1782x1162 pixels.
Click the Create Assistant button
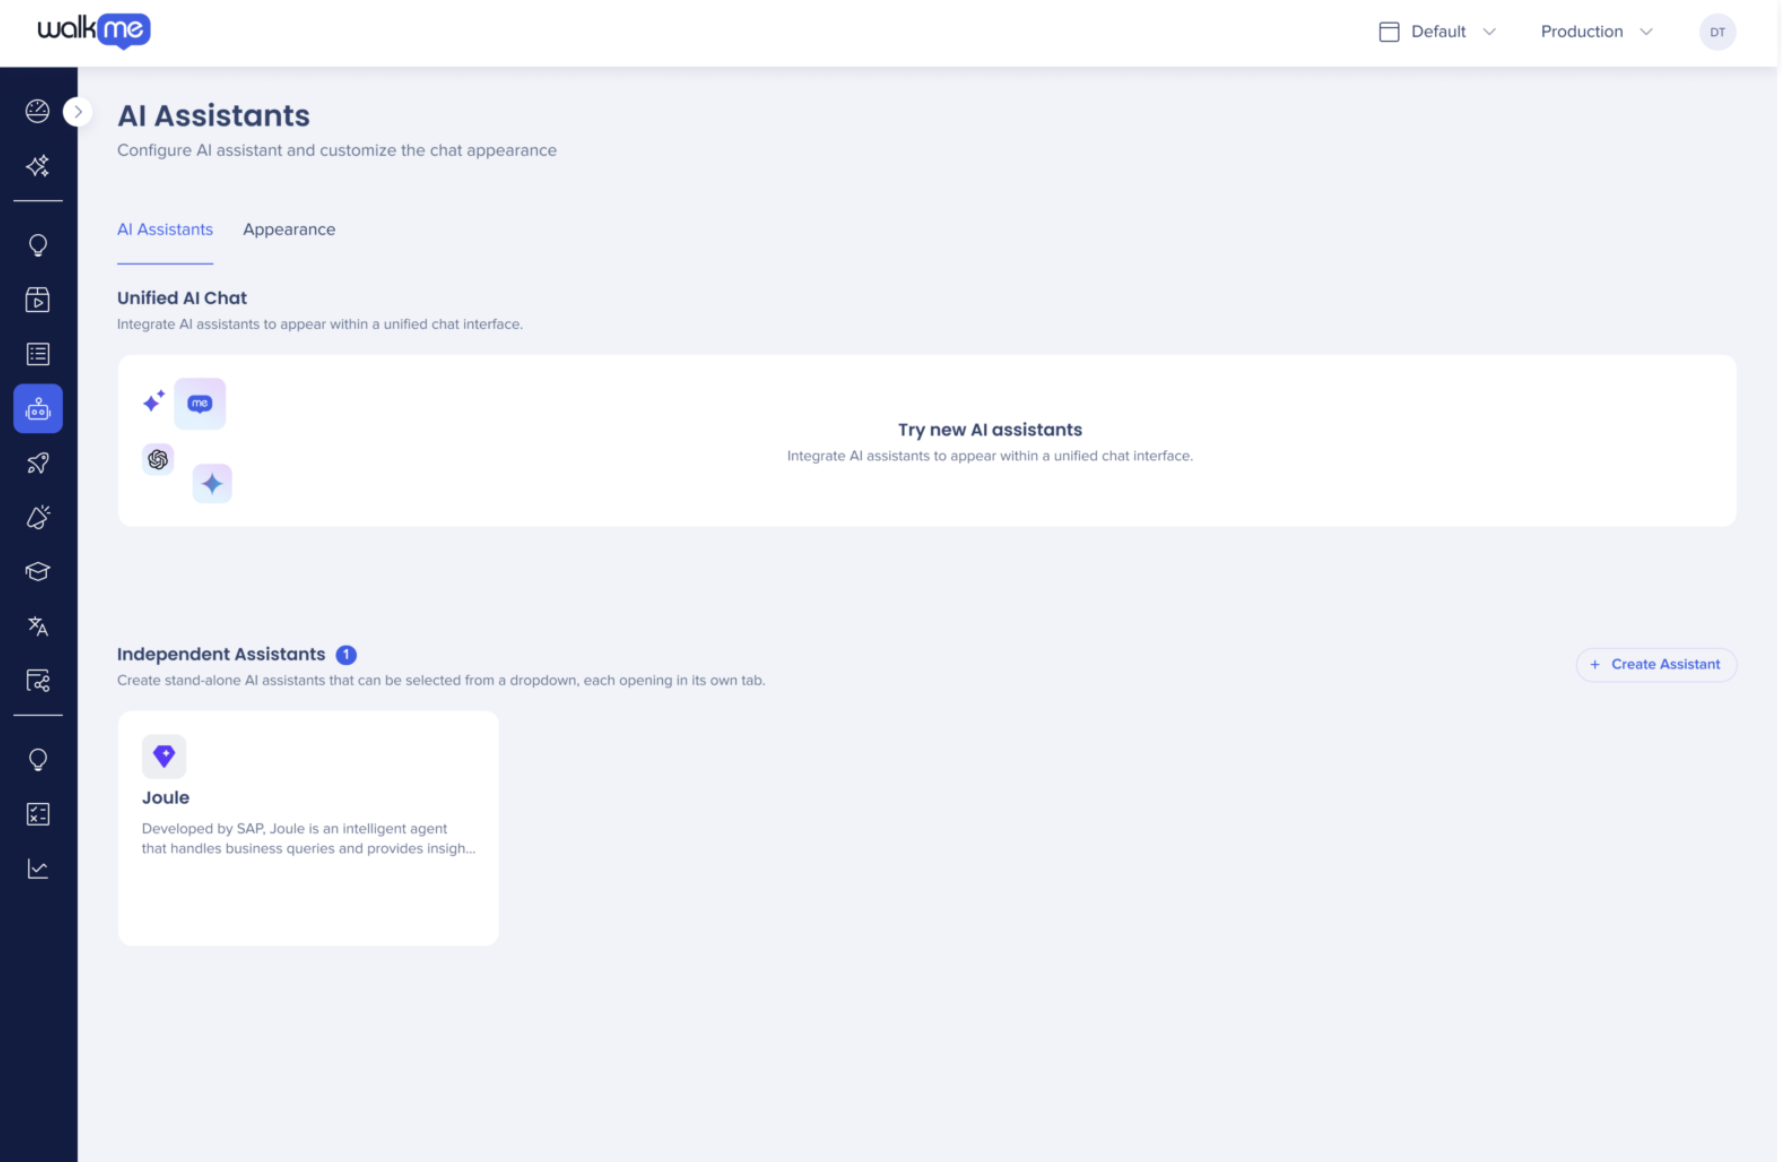[x=1656, y=665]
